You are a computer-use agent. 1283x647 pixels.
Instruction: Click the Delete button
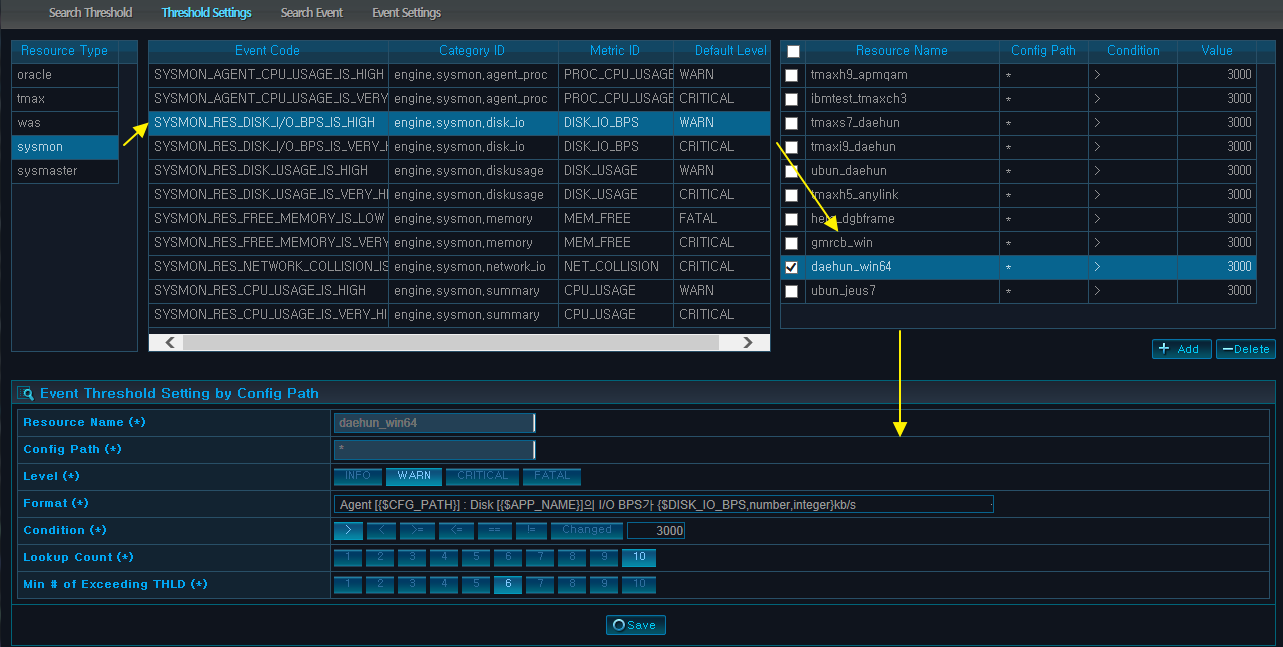tap(1245, 349)
